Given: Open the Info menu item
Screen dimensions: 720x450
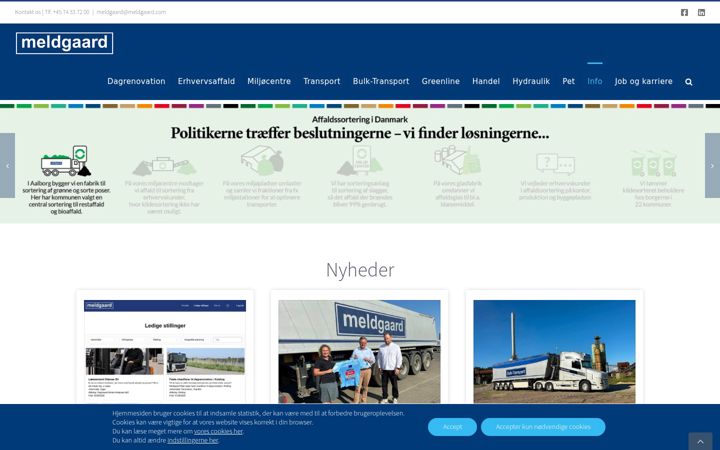Looking at the screenshot, I should [595, 81].
